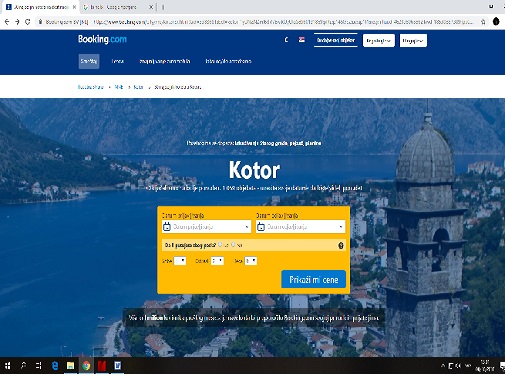Click the Kotor breadcrumb link
505x375 pixels.
click(138, 87)
